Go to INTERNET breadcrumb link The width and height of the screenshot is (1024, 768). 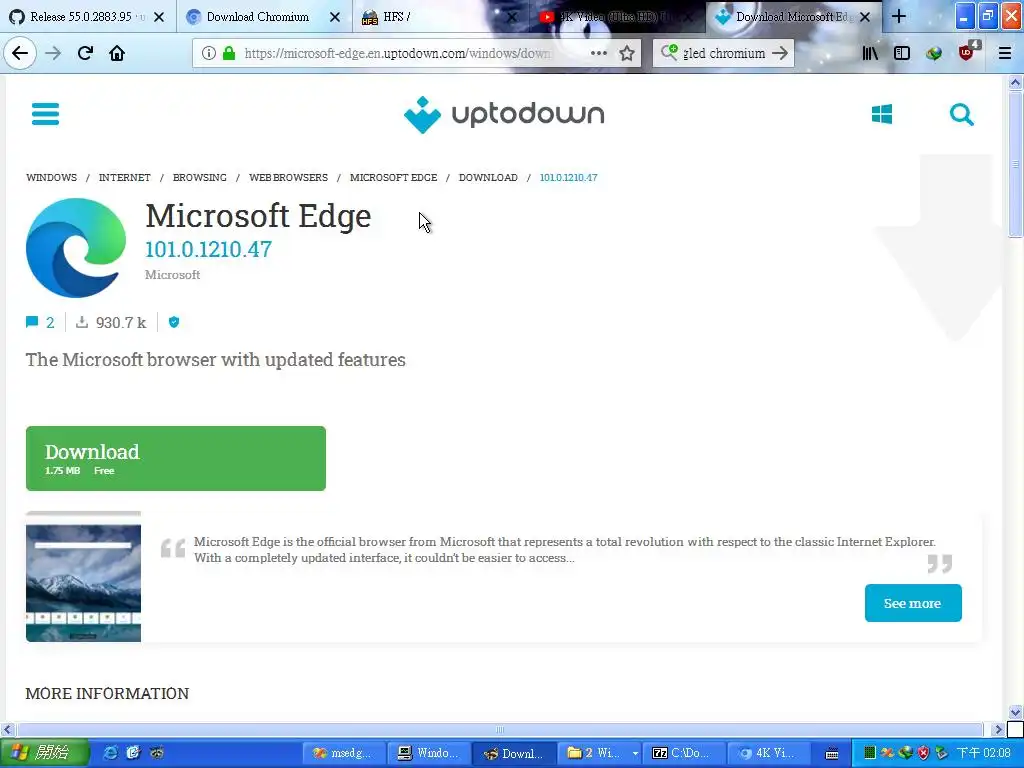[x=125, y=178]
